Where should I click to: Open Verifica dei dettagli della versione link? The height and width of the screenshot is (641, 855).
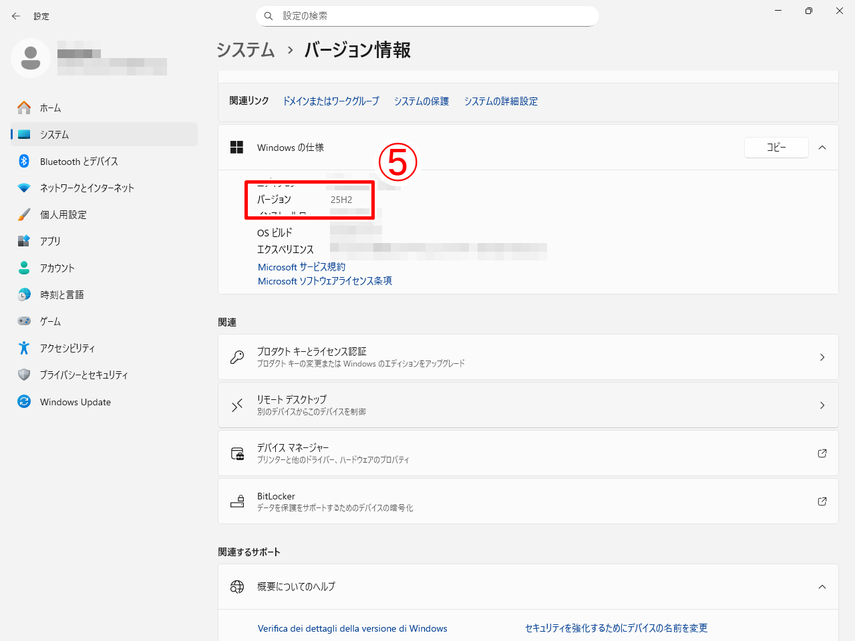click(x=352, y=628)
